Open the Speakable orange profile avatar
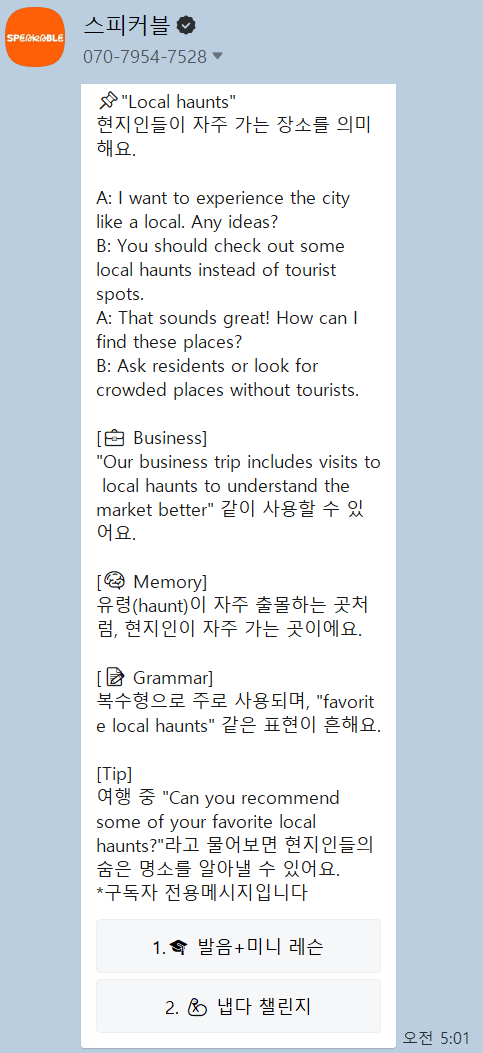The width and height of the screenshot is (483, 1053). pos(36,37)
